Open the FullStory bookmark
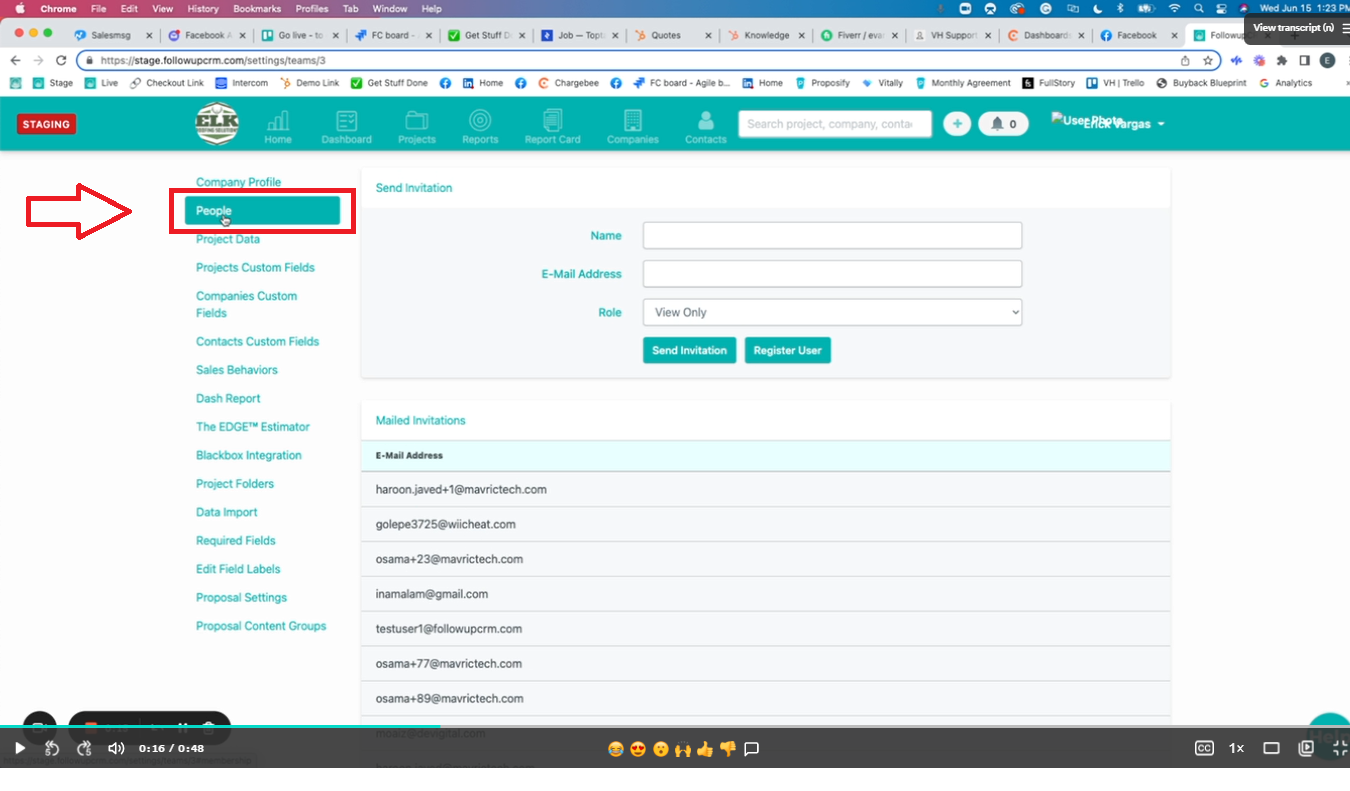The width and height of the screenshot is (1350, 791). point(1048,83)
